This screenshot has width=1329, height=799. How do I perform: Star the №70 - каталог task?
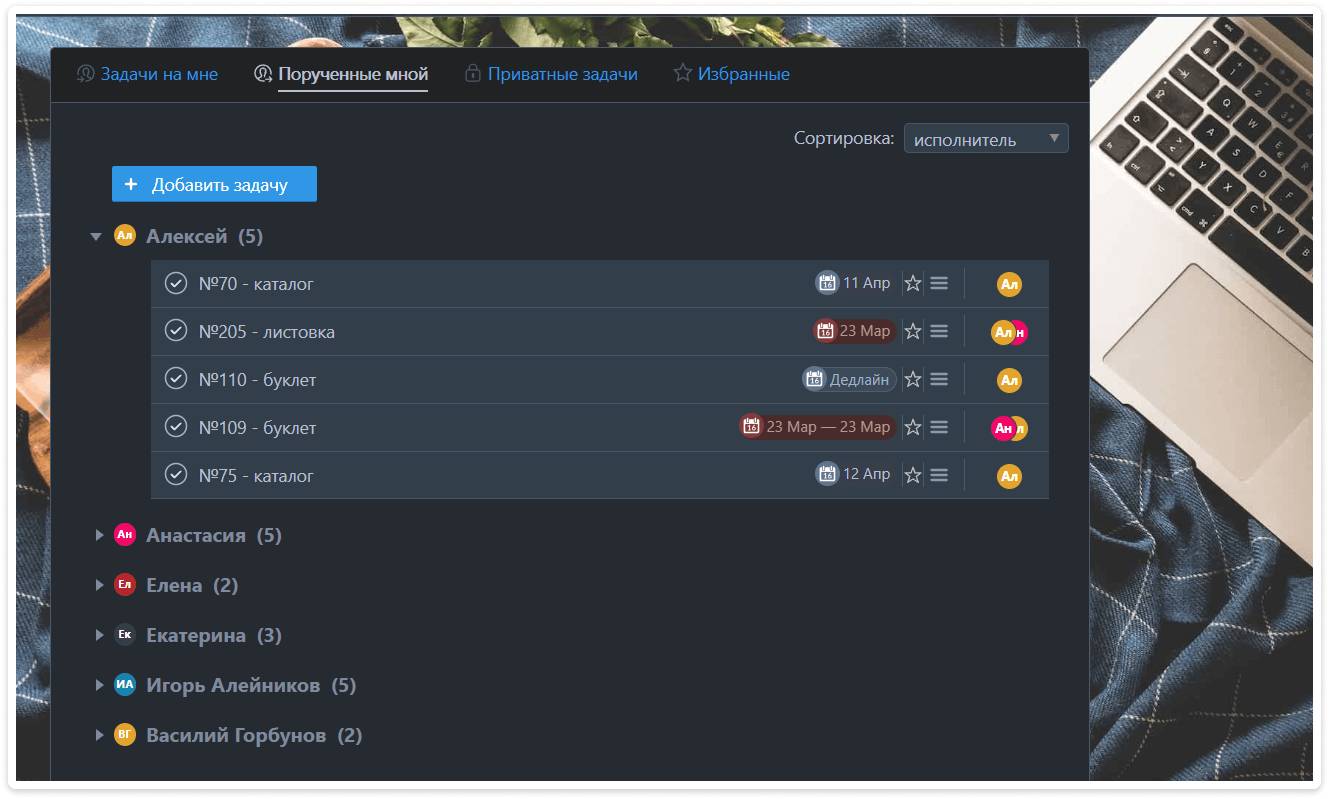pyautogui.click(x=912, y=284)
